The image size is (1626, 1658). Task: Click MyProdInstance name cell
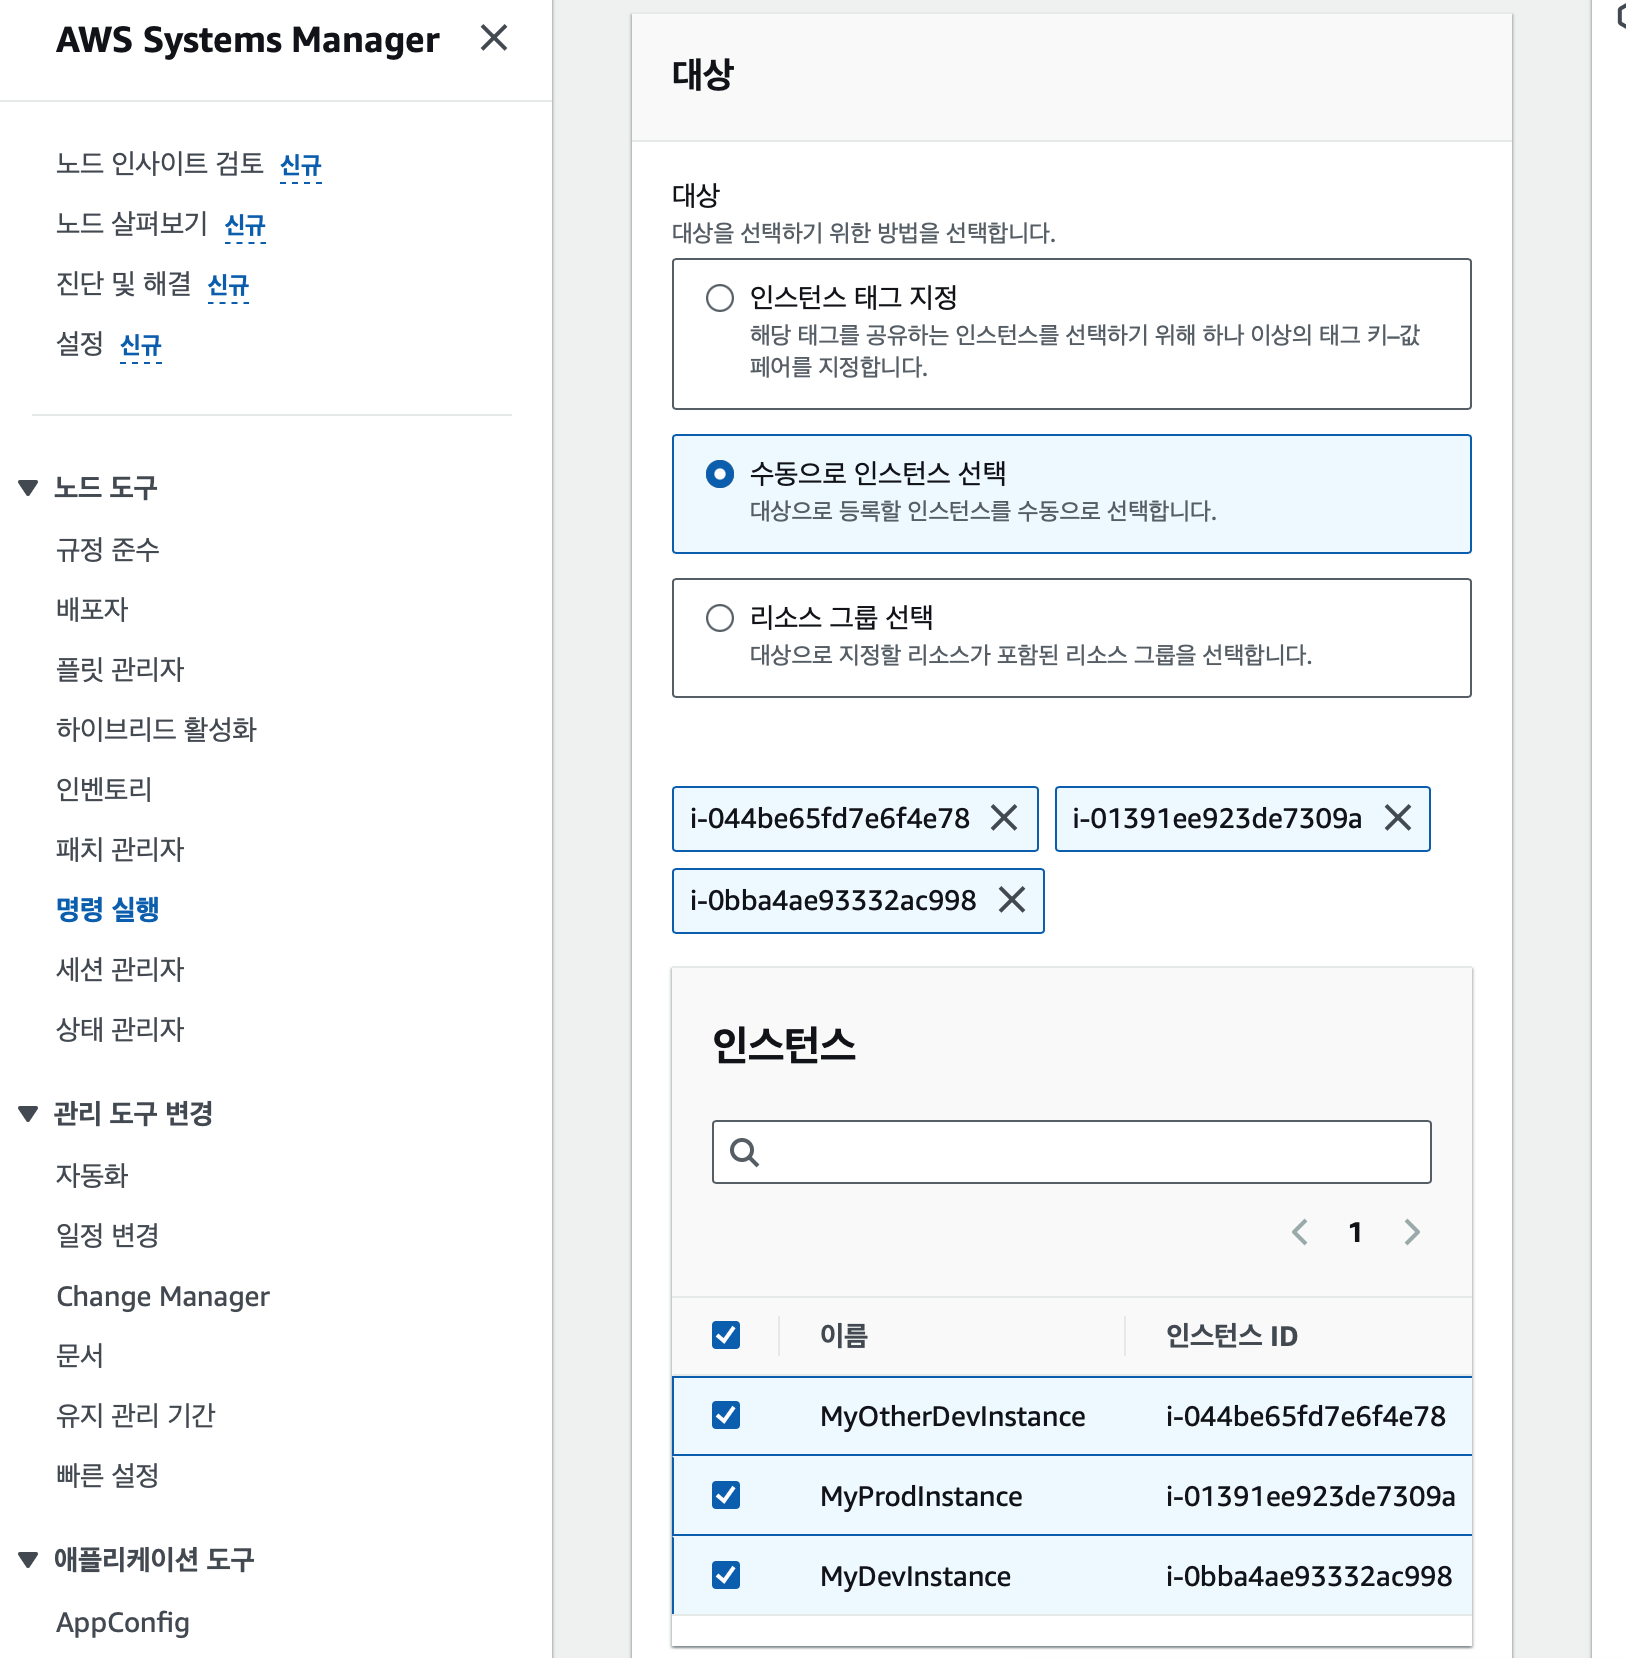921,1496
